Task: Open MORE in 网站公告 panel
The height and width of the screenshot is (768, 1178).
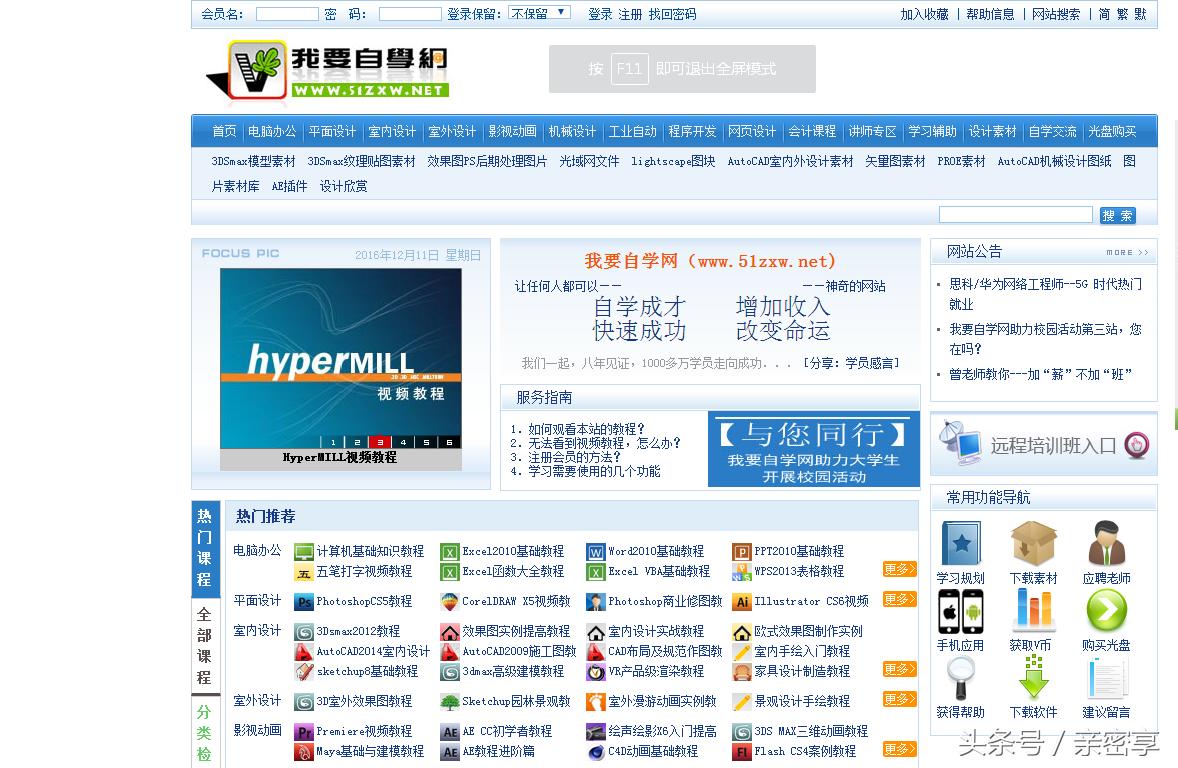Action: click(1127, 252)
